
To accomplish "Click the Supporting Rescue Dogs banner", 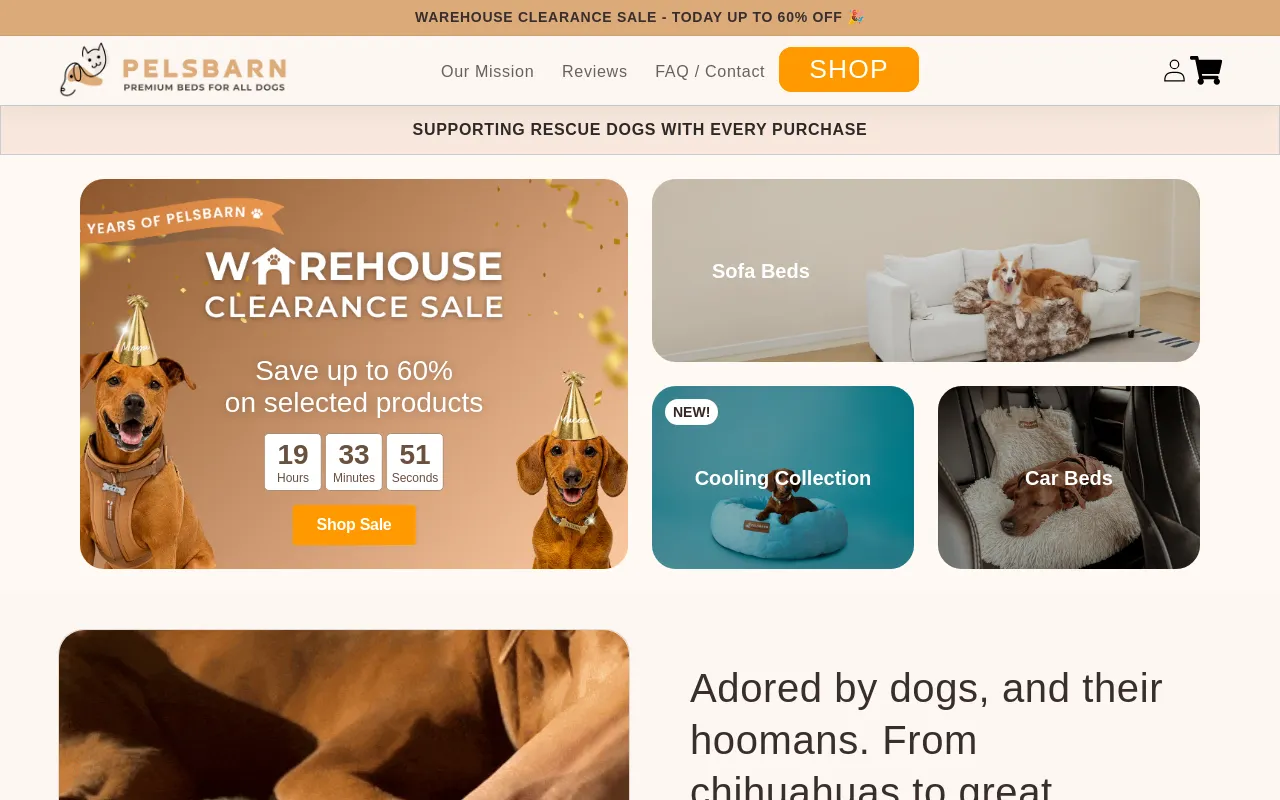I will (x=640, y=130).
